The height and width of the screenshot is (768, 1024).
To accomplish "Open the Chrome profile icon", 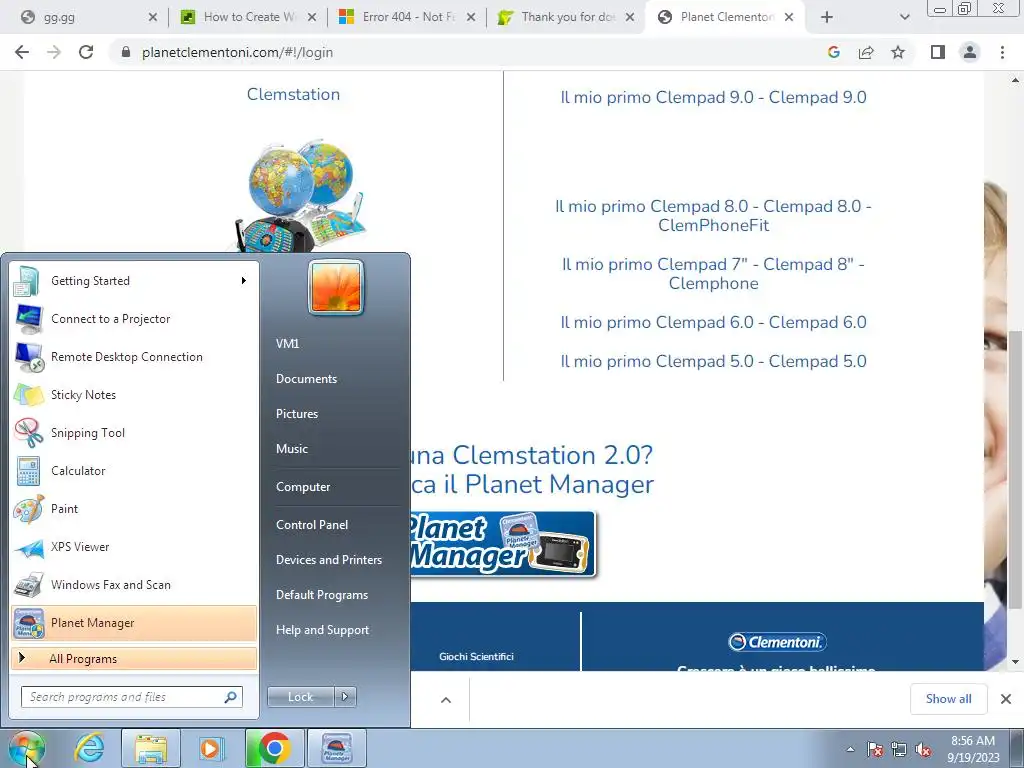I will [x=970, y=52].
